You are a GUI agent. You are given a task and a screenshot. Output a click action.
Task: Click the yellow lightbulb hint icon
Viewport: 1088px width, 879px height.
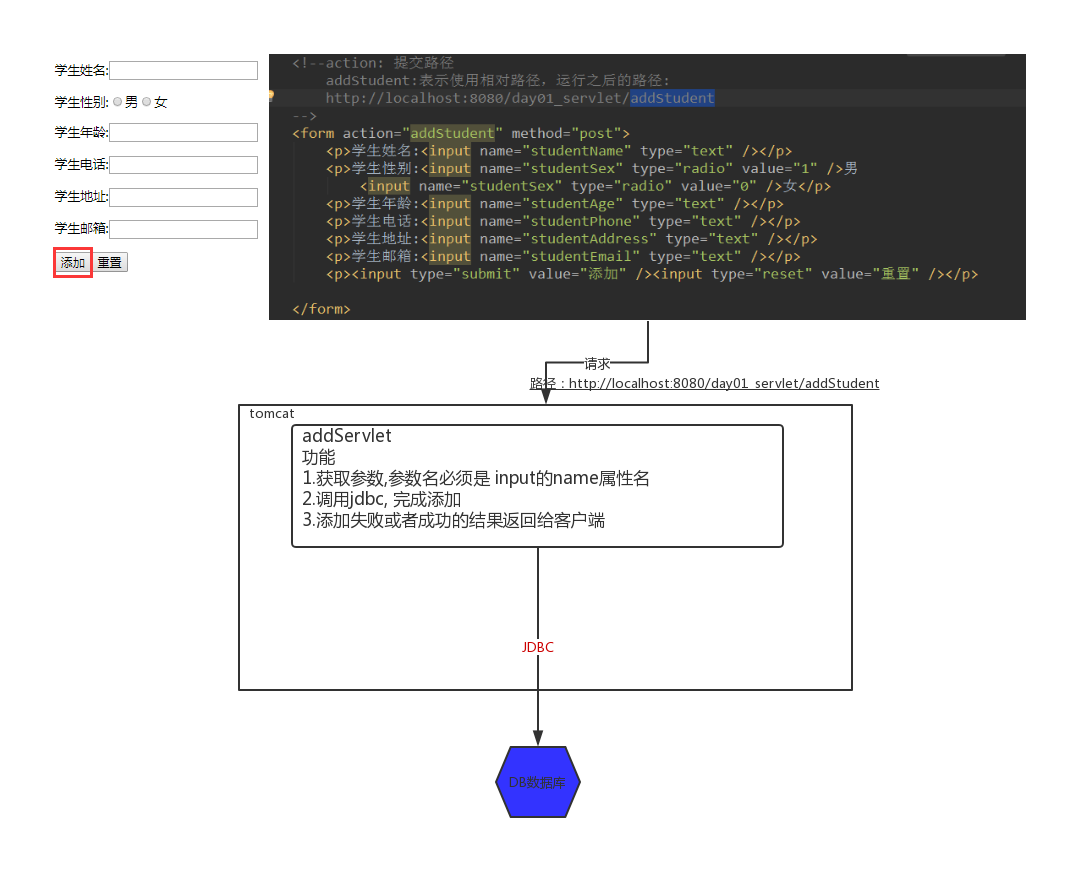coord(271,96)
